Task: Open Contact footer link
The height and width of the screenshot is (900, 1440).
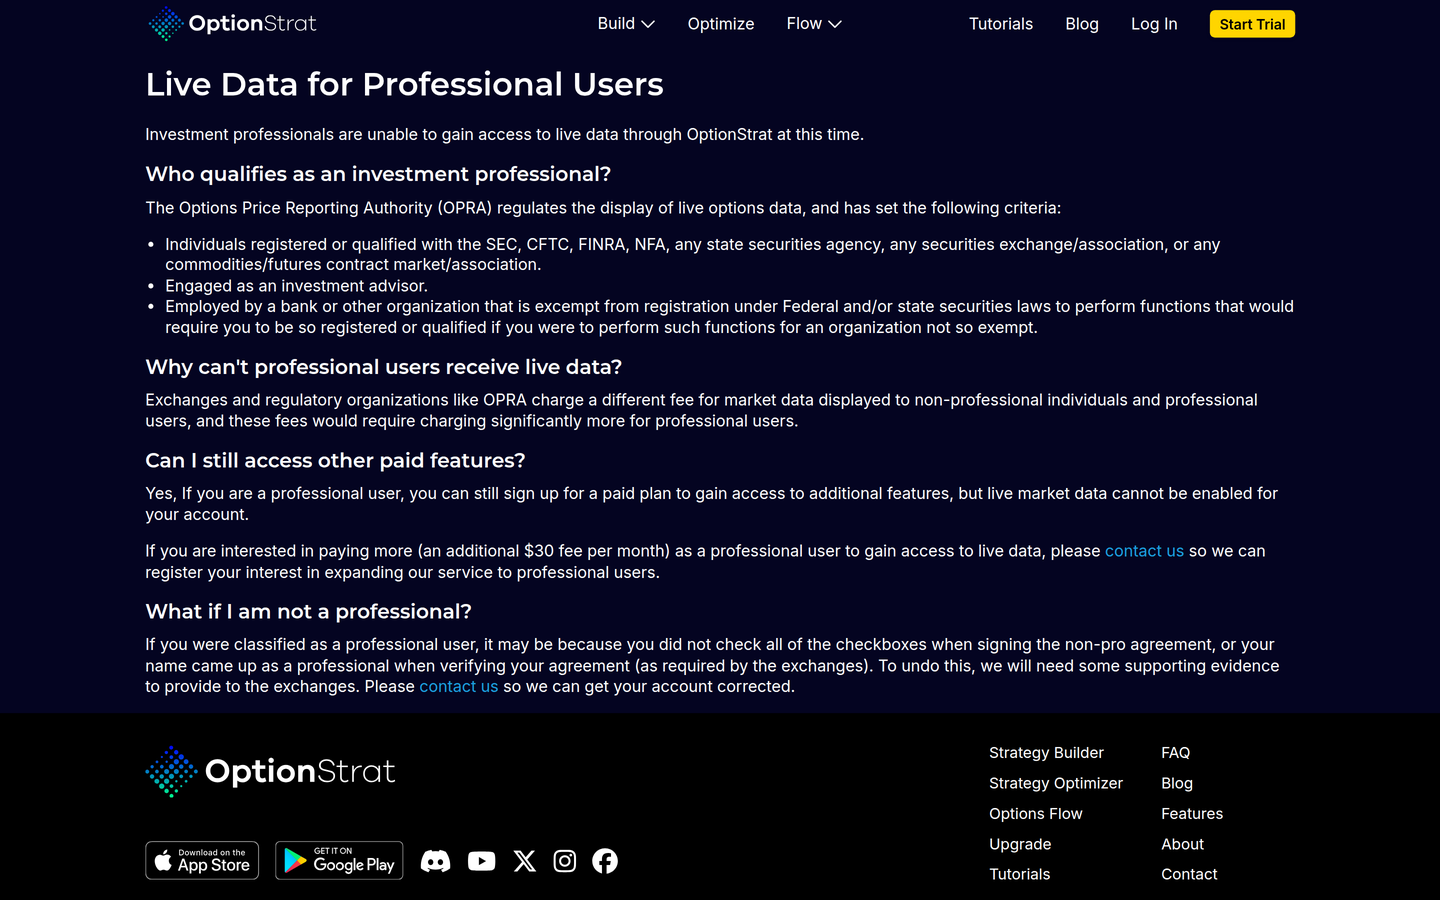Action: 1189,874
